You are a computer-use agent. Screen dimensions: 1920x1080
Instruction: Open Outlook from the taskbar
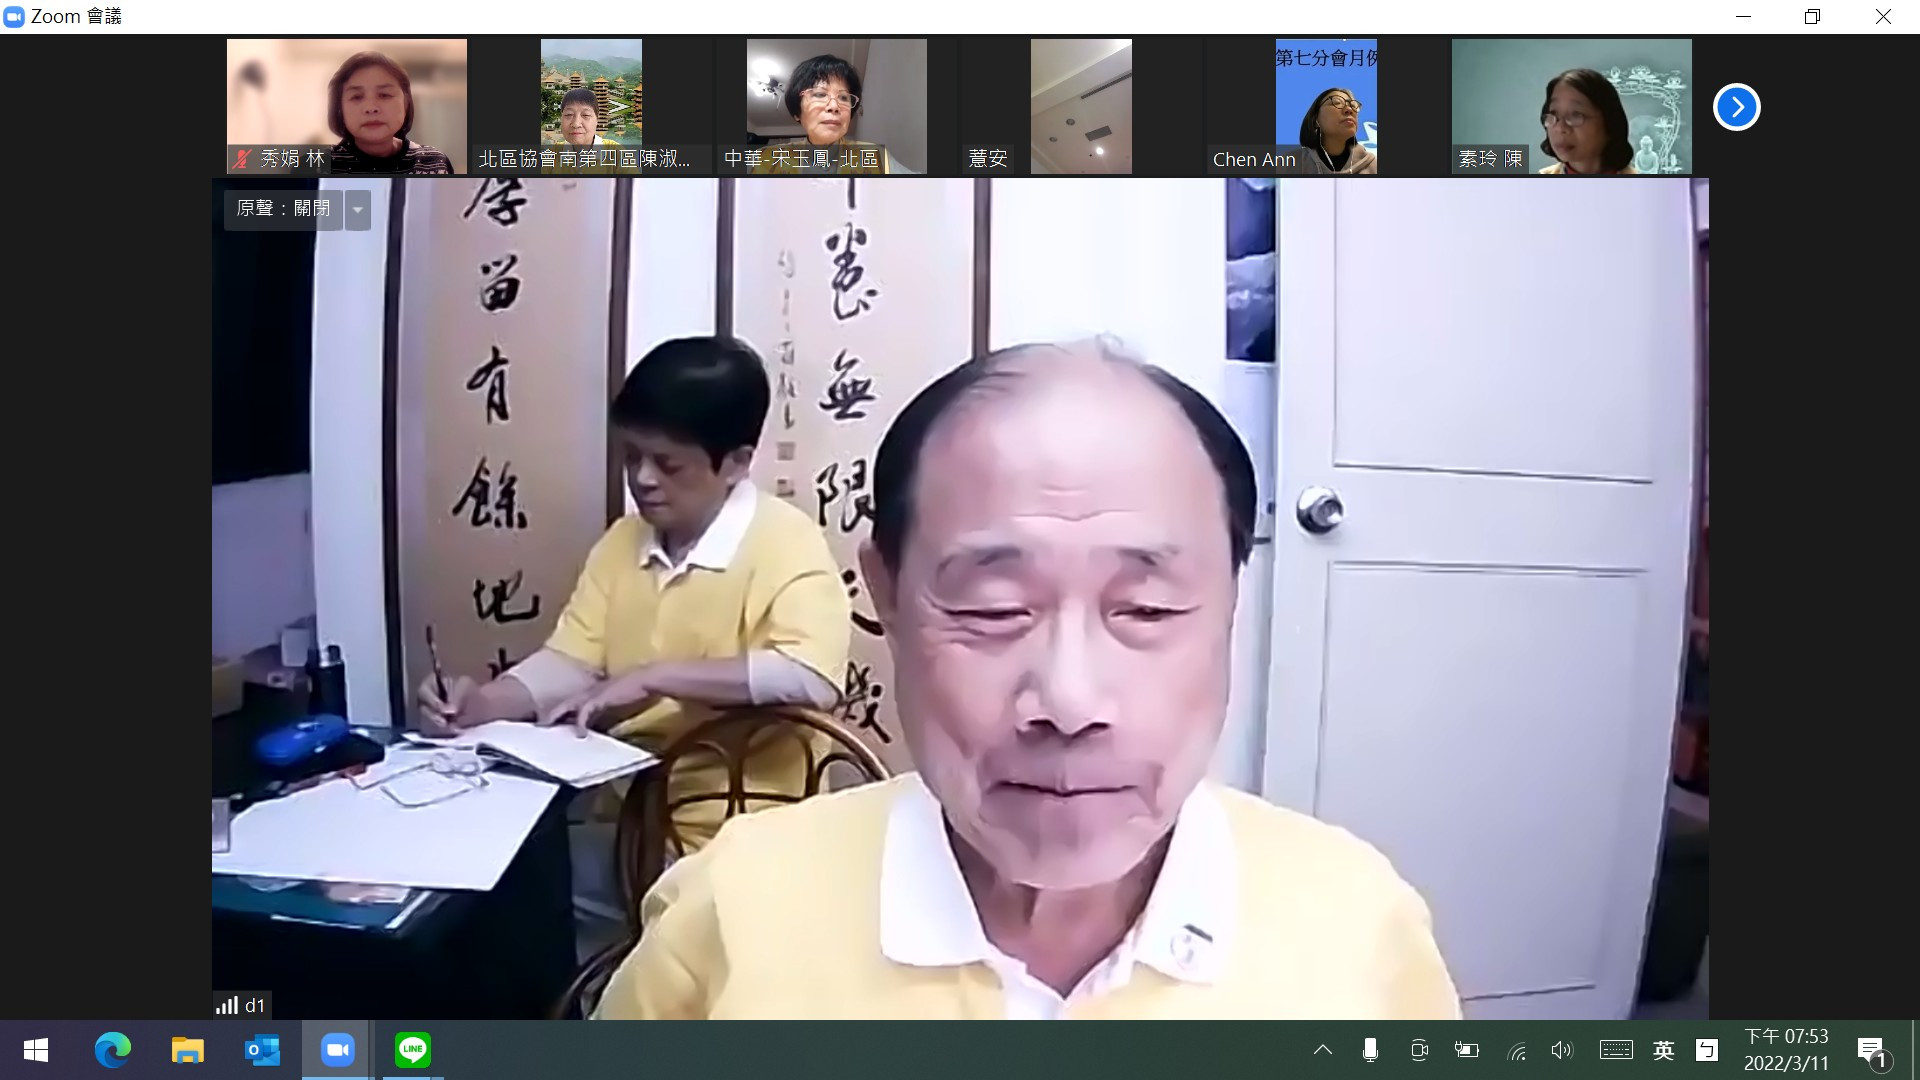pos(262,1050)
